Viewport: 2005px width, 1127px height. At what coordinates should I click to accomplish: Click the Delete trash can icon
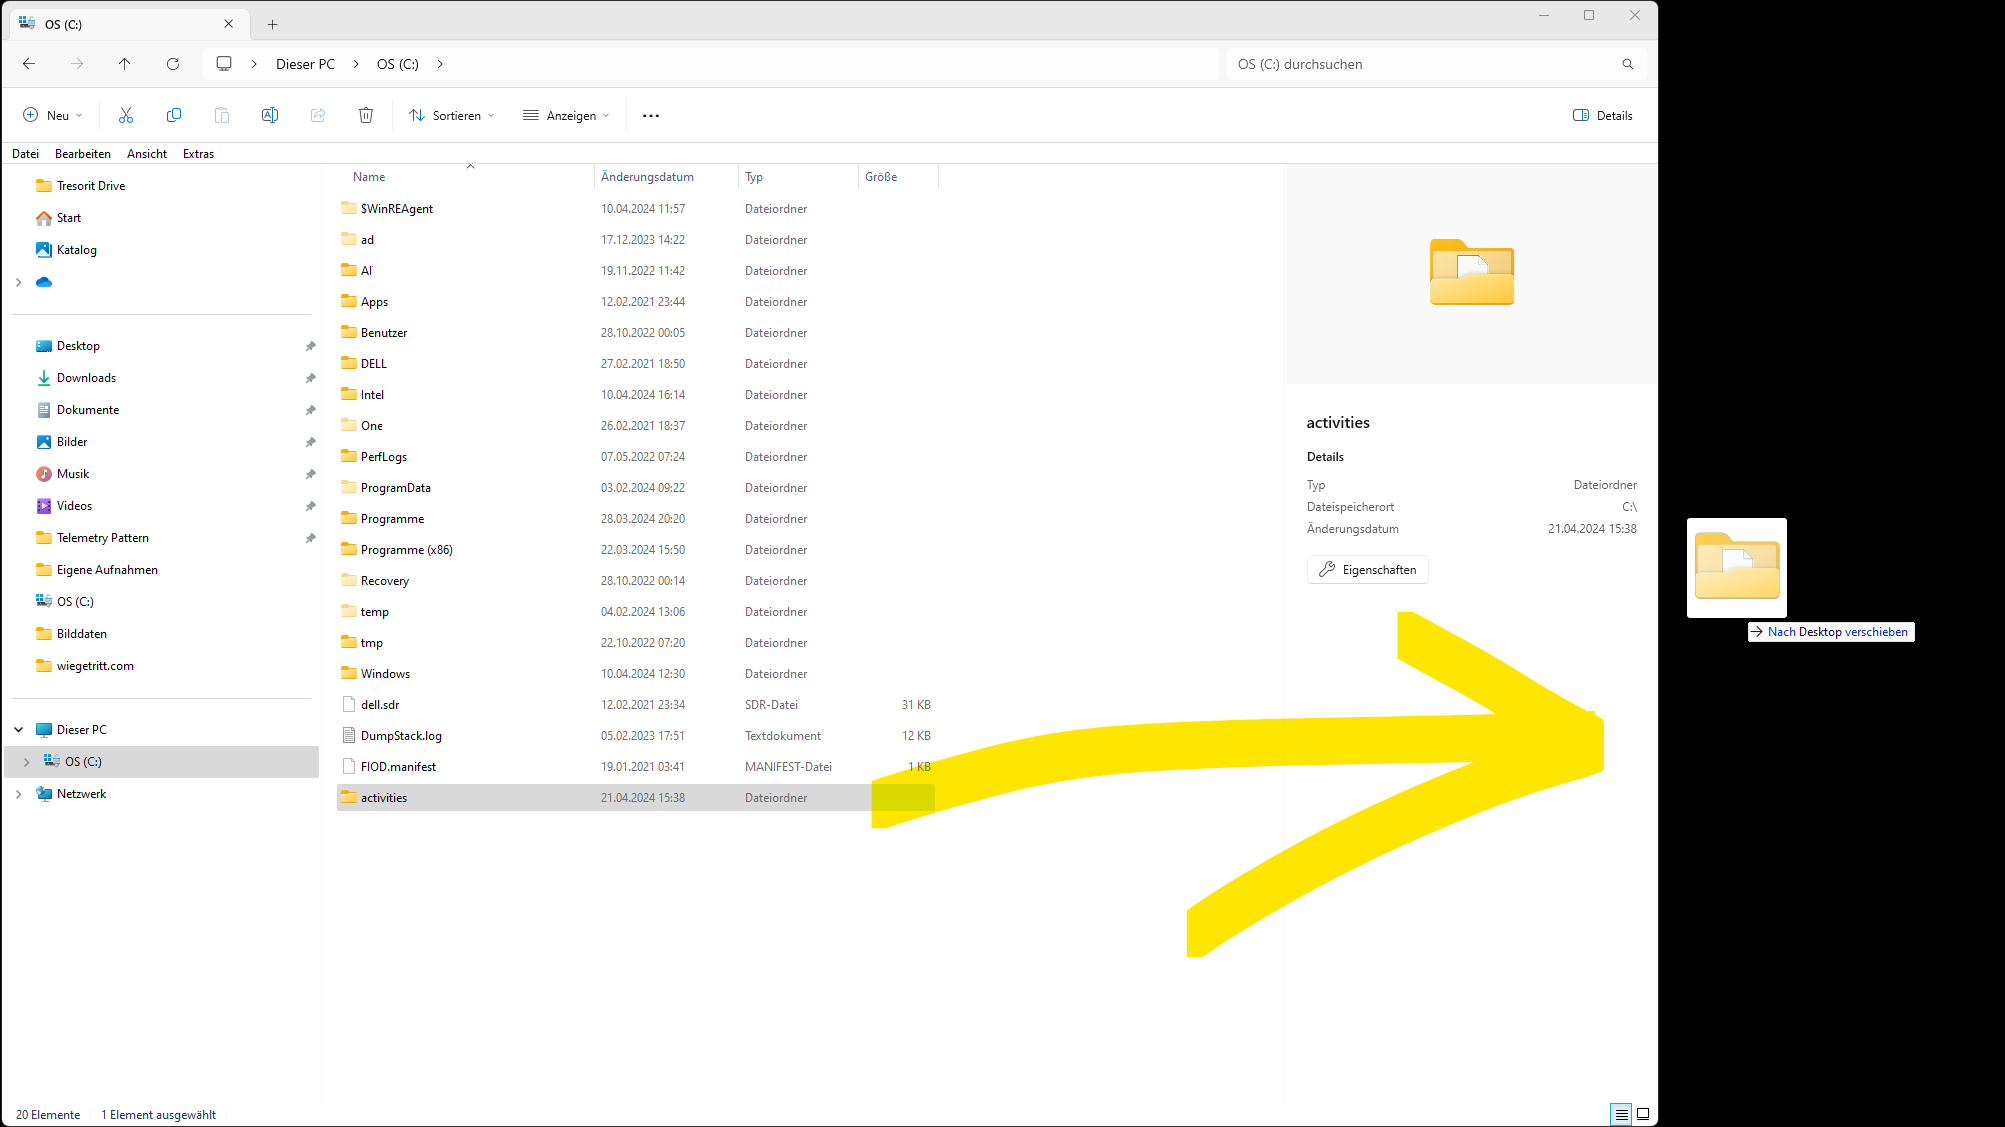pos(366,115)
